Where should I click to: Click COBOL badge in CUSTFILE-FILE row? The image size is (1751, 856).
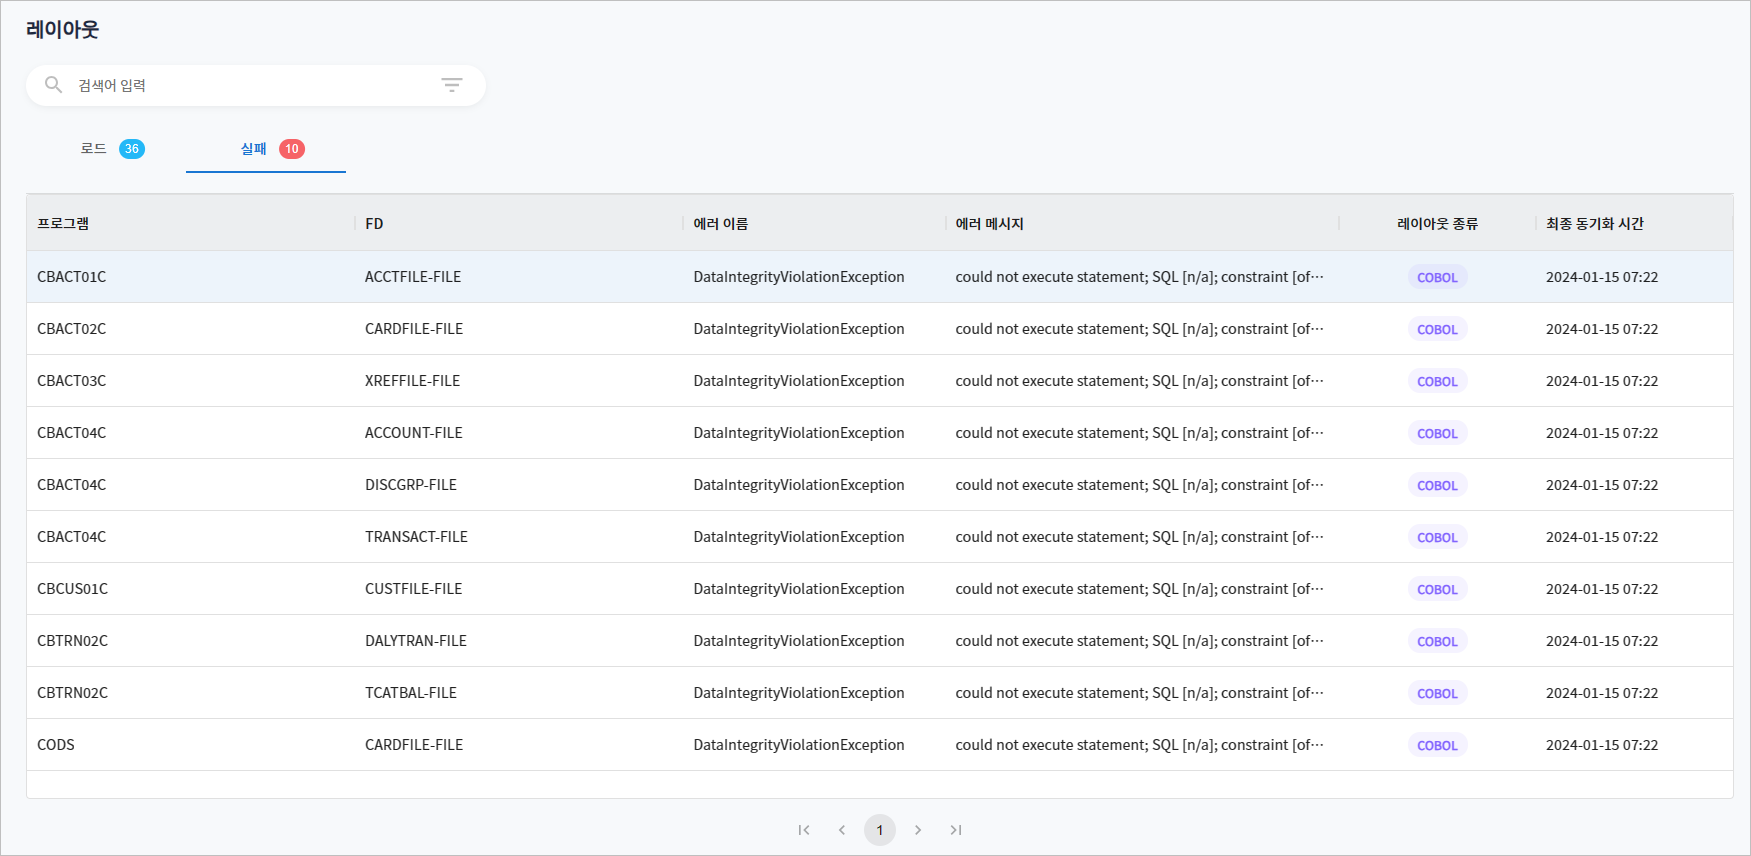click(1437, 589)
